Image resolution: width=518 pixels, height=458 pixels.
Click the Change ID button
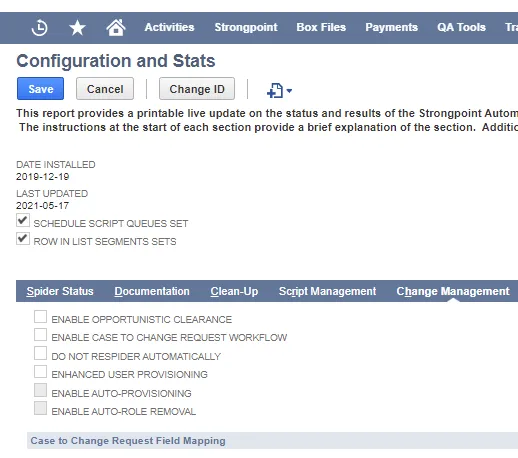pyautogui.click(x=197, y=89)
